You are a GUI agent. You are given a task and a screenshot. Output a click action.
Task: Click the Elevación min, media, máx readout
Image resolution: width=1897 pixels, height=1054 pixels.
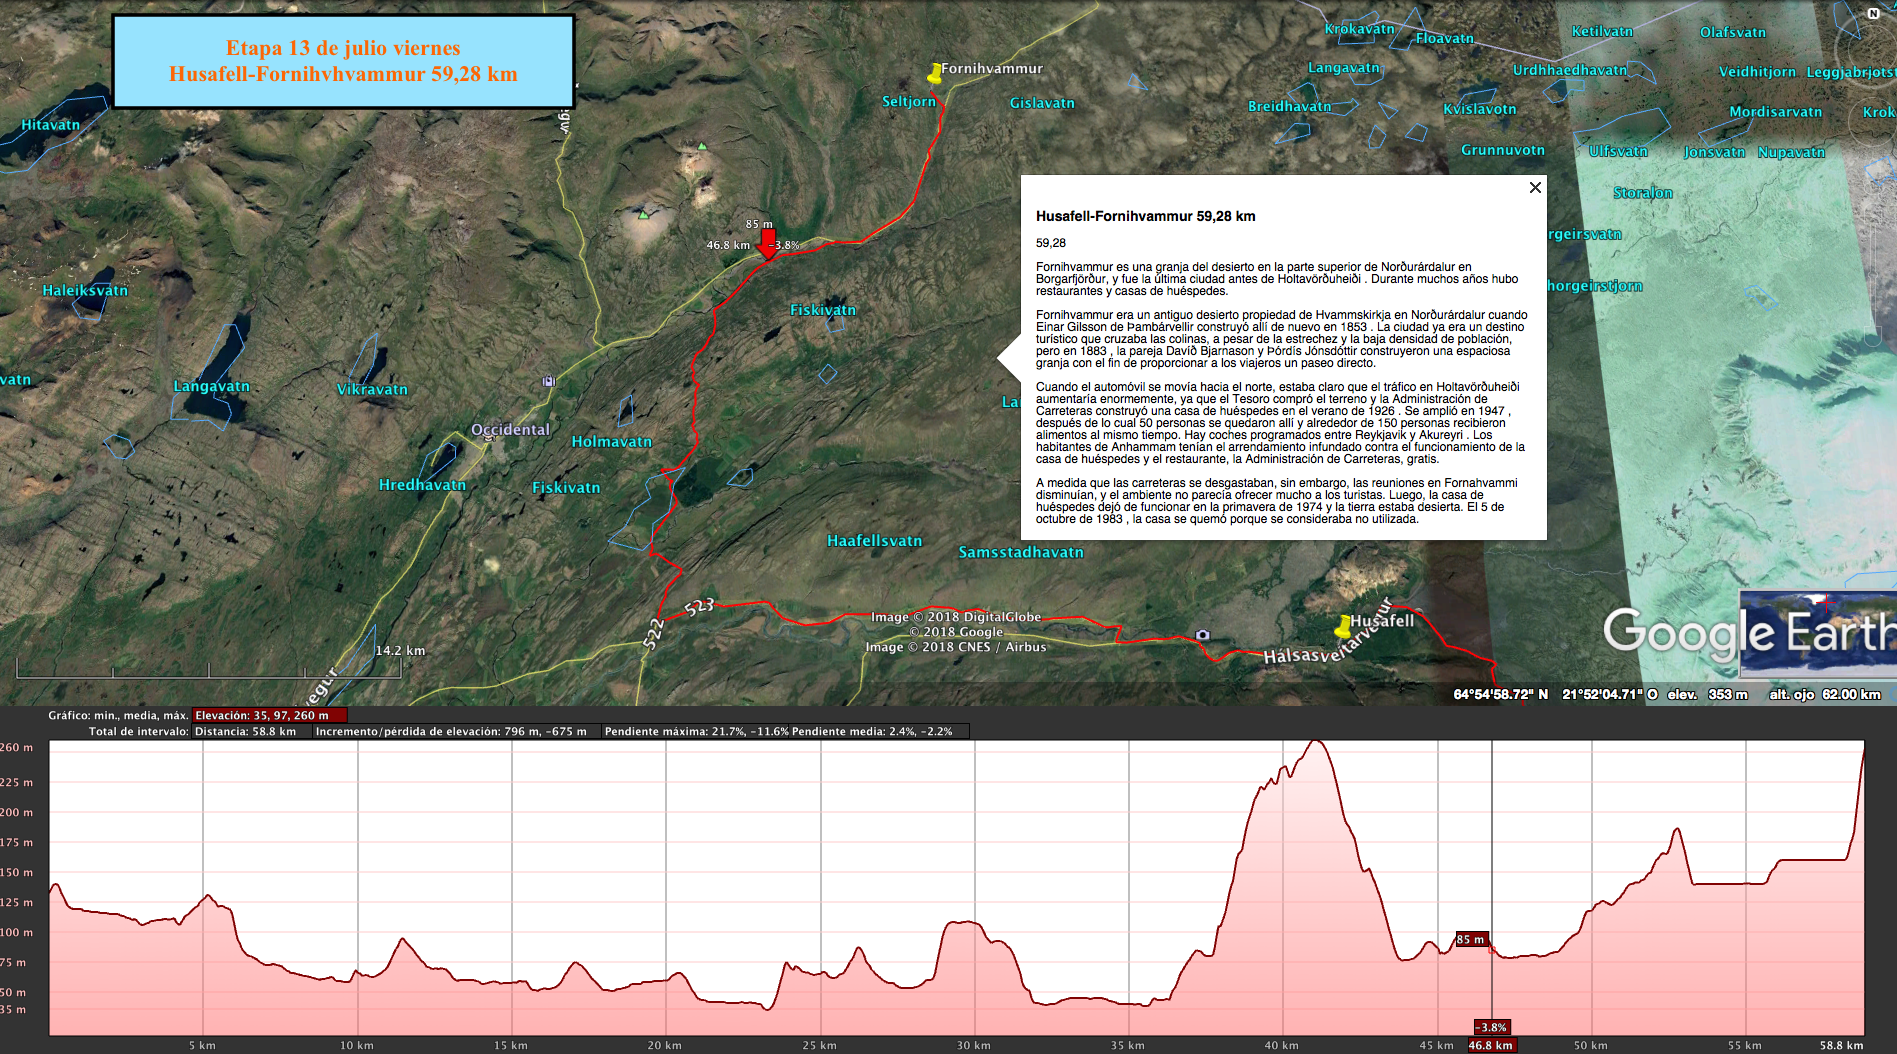point(268,715)
